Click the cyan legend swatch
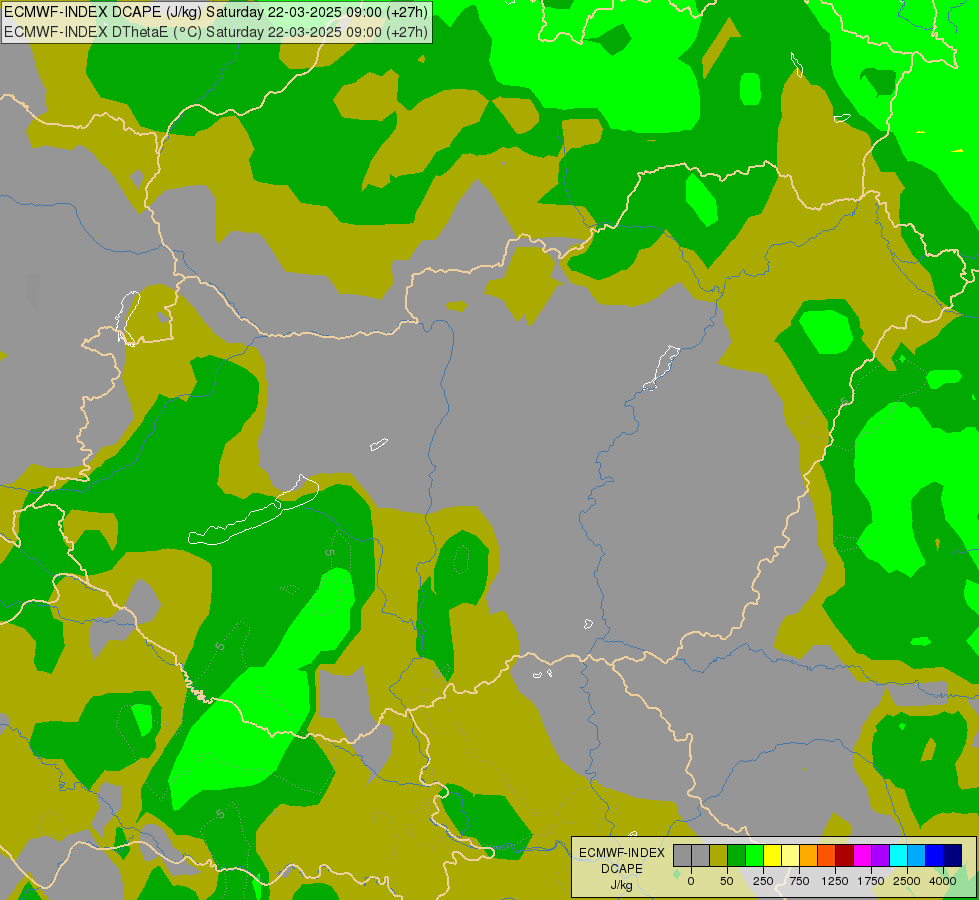The height and width of the screenshot is (900, 979). click(898, 855)
